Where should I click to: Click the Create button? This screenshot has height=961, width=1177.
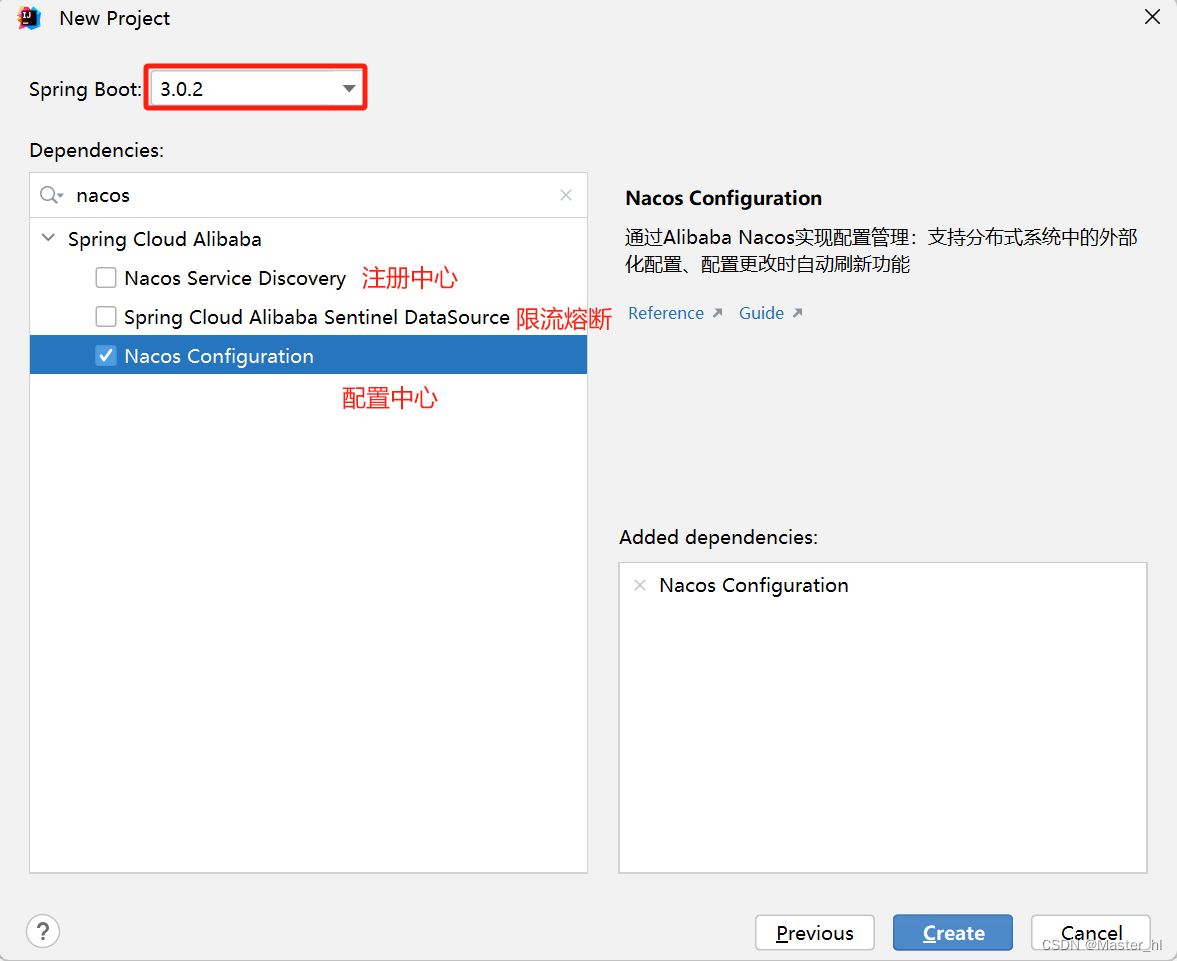click(x=953, y=932)
